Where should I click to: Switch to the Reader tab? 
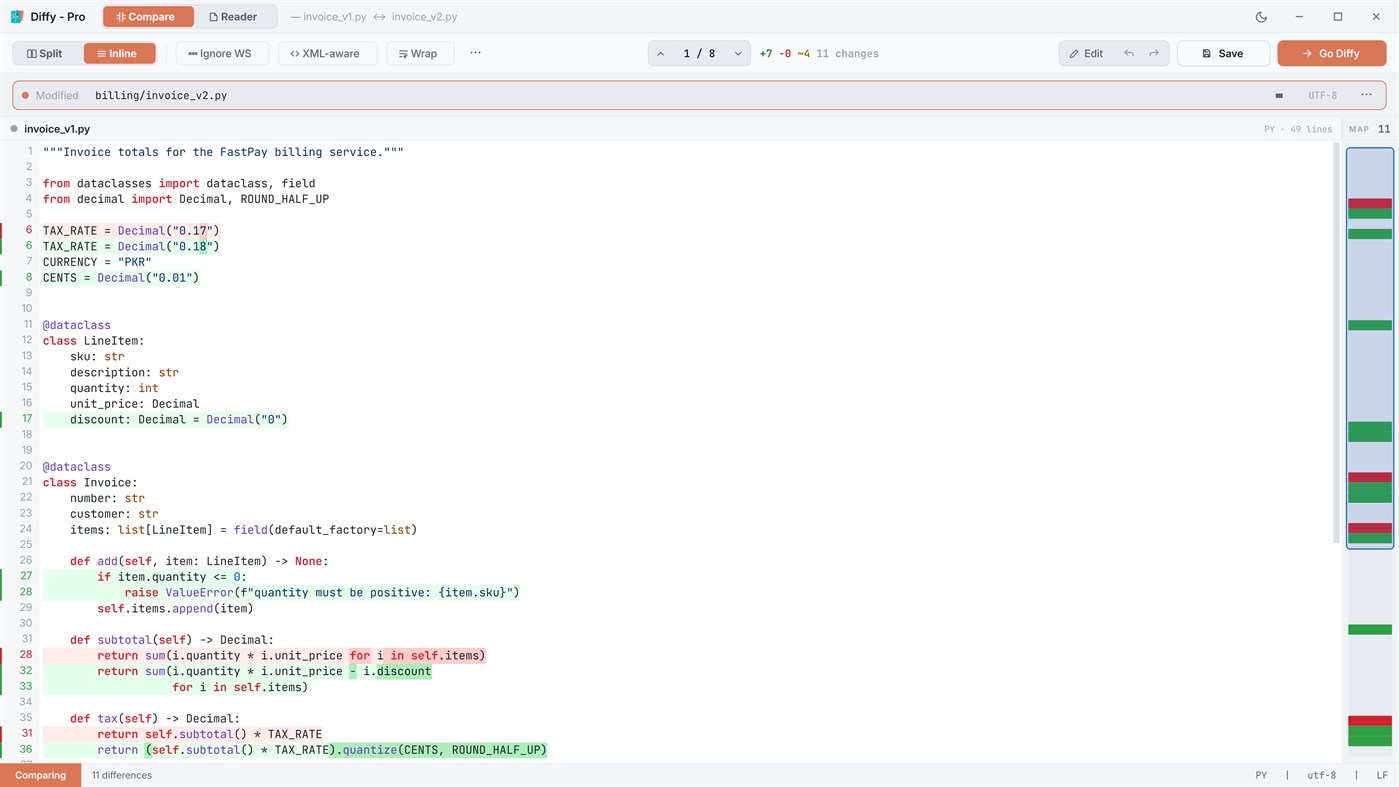tap(234, 17)
